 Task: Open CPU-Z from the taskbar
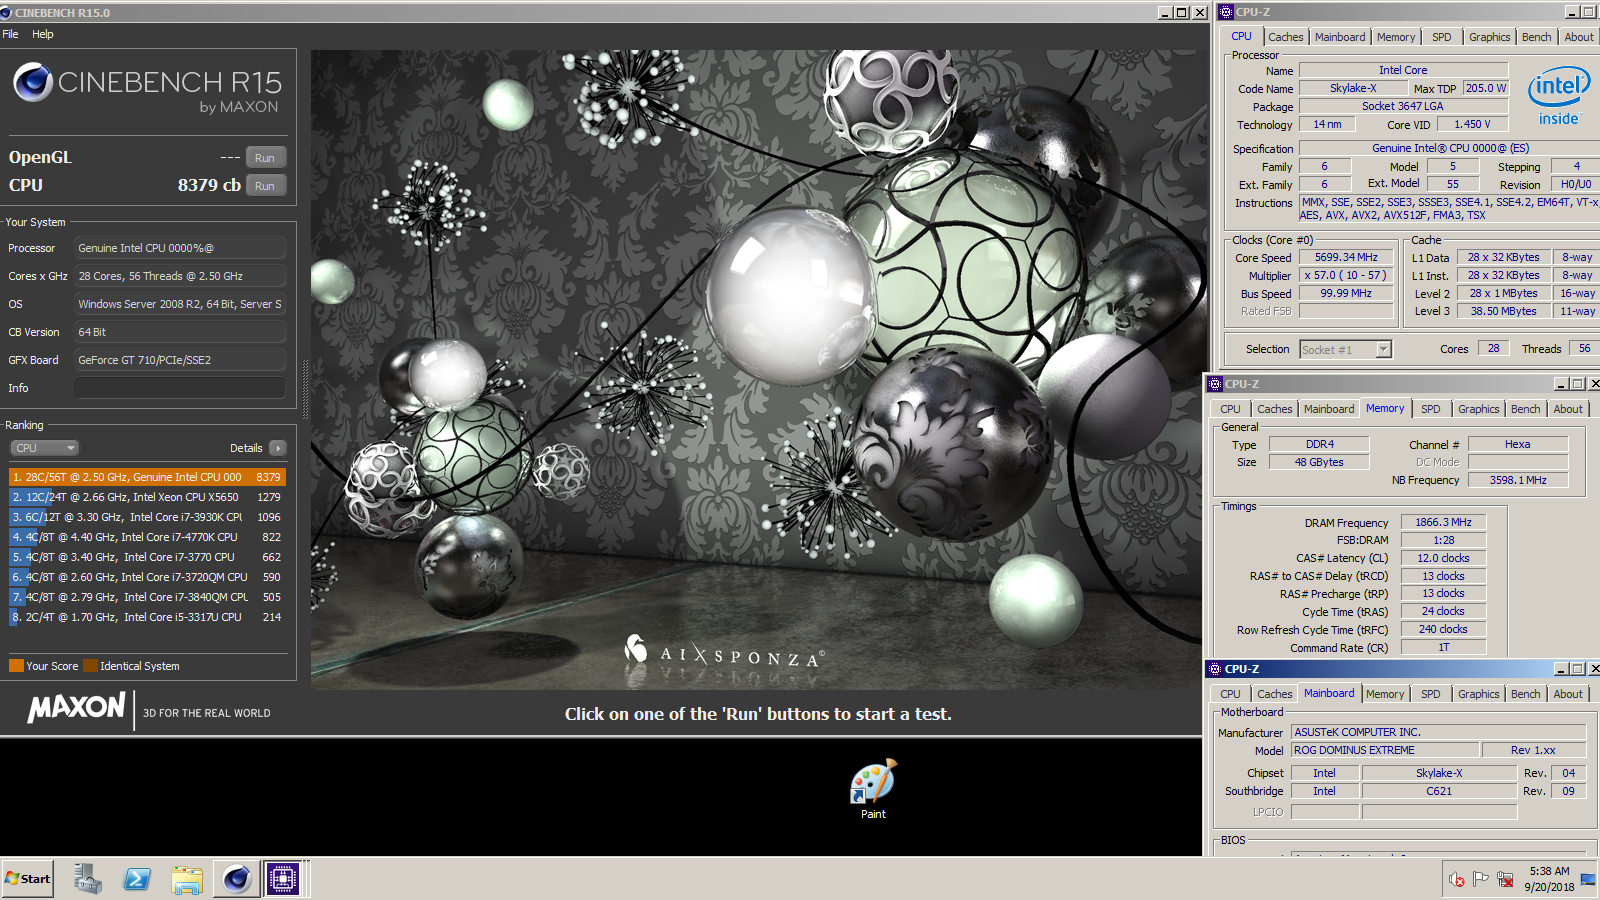coord(283,879)
